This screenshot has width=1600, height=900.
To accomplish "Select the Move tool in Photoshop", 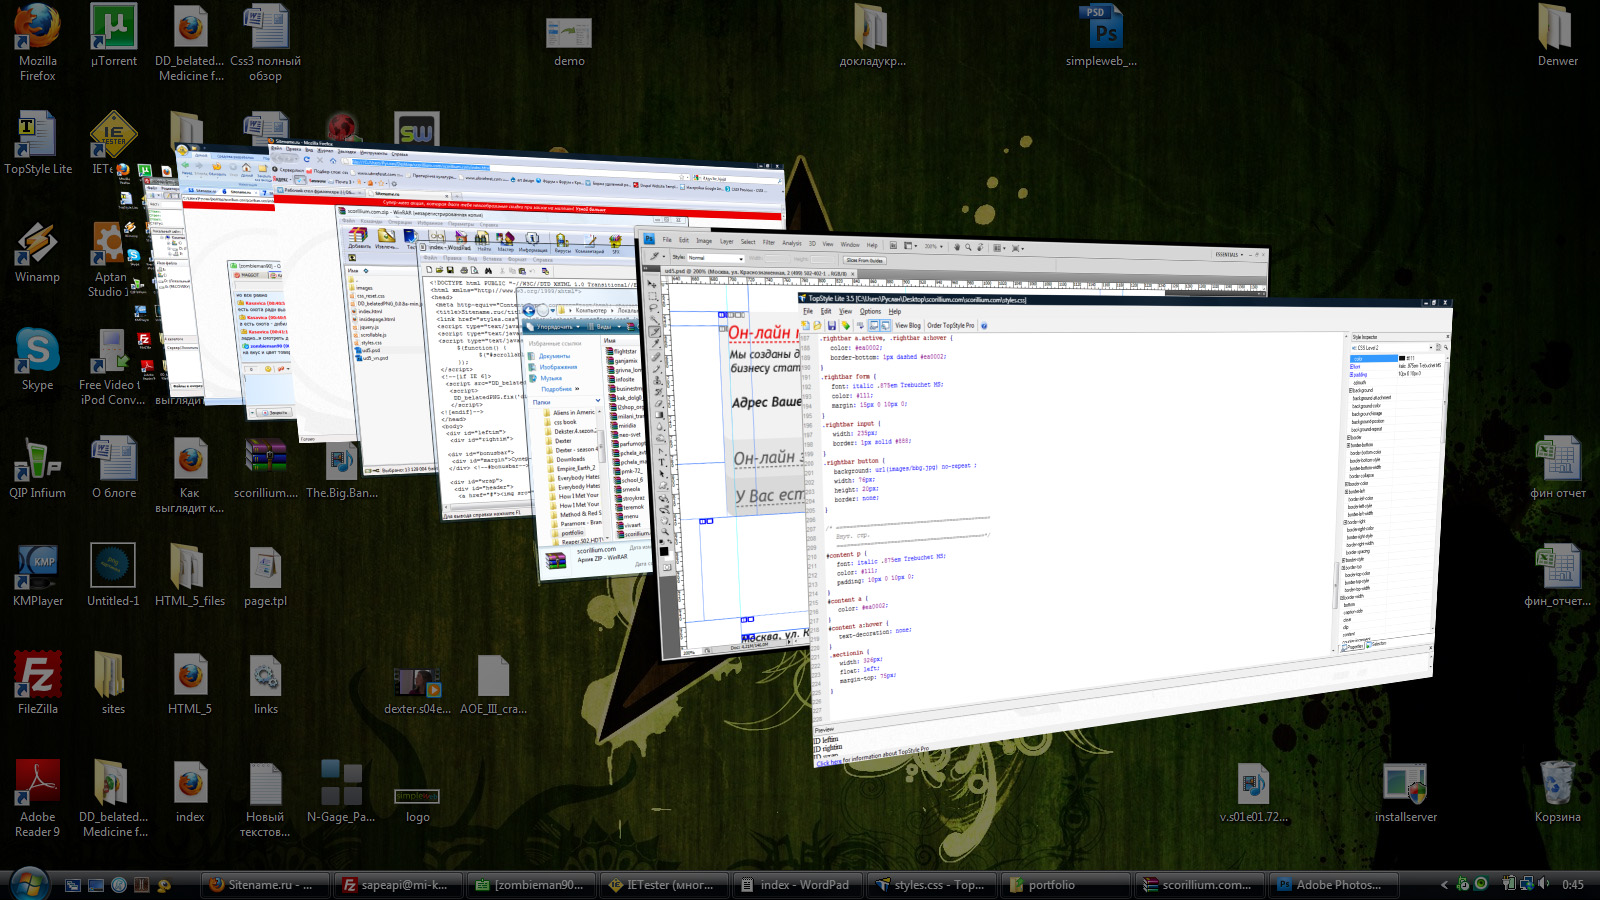I will [651, 283].
